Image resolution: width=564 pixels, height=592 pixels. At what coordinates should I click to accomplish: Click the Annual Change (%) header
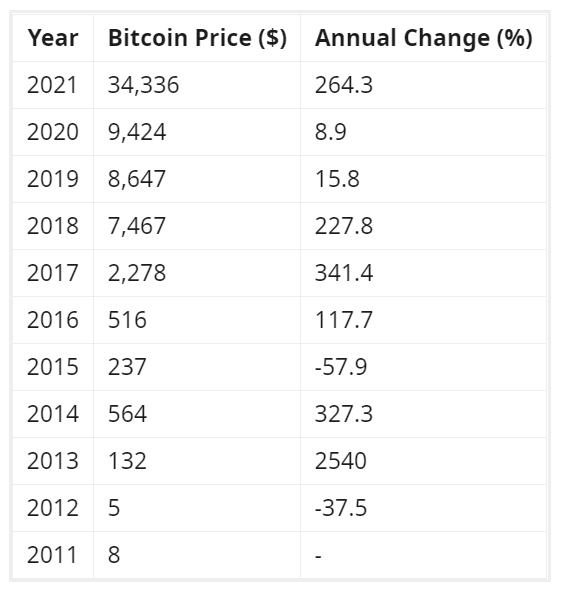[x=424, y=38]
